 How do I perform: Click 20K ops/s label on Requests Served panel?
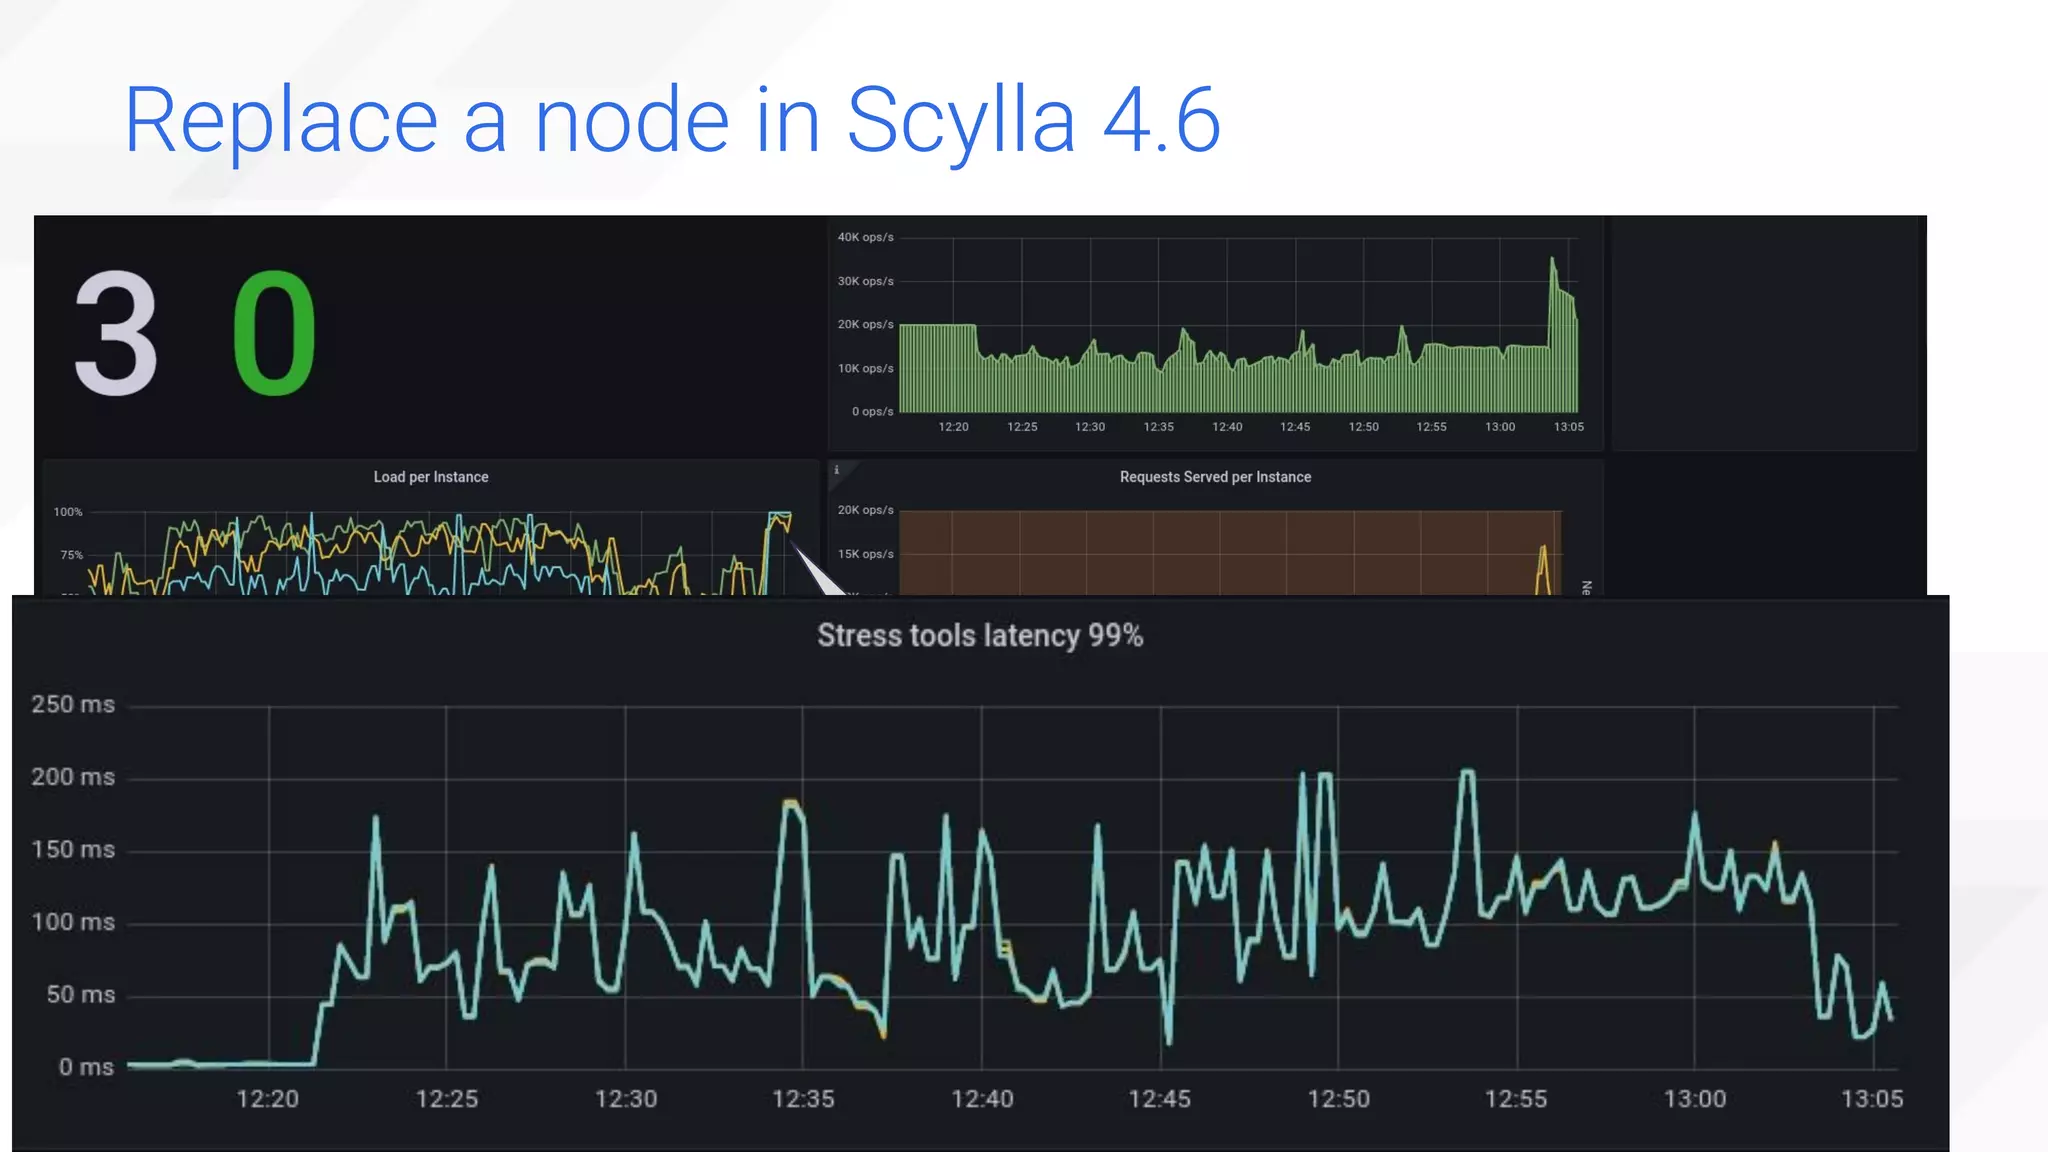pyautogui.click(x=865, y=510)
